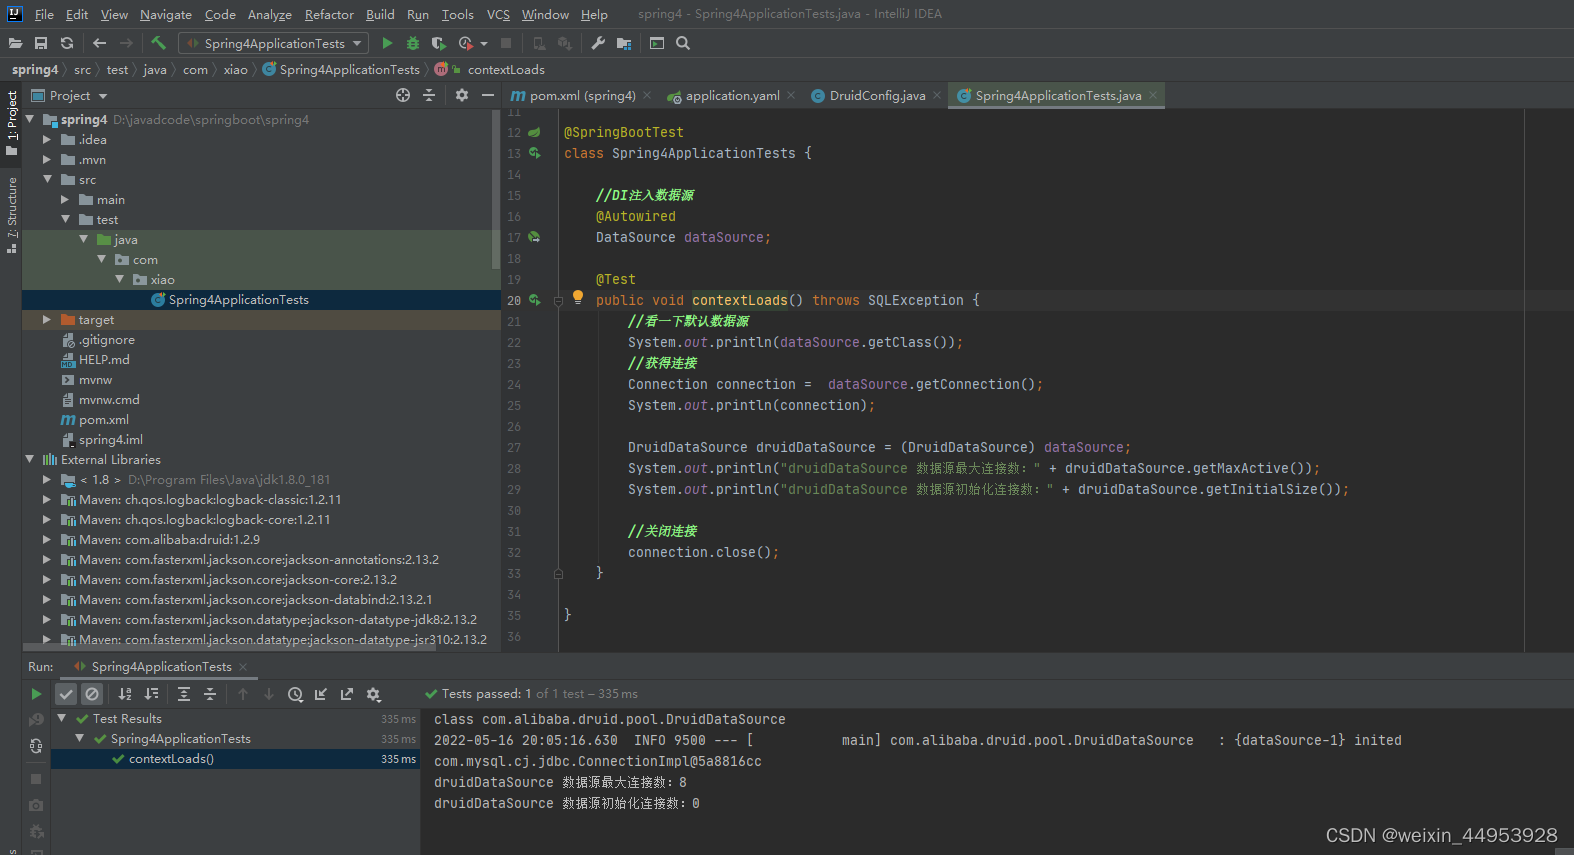The width and height of the screenshot is (1574, 855).
Task: Collapse the spring4 root project node
Action: (29, 119)
